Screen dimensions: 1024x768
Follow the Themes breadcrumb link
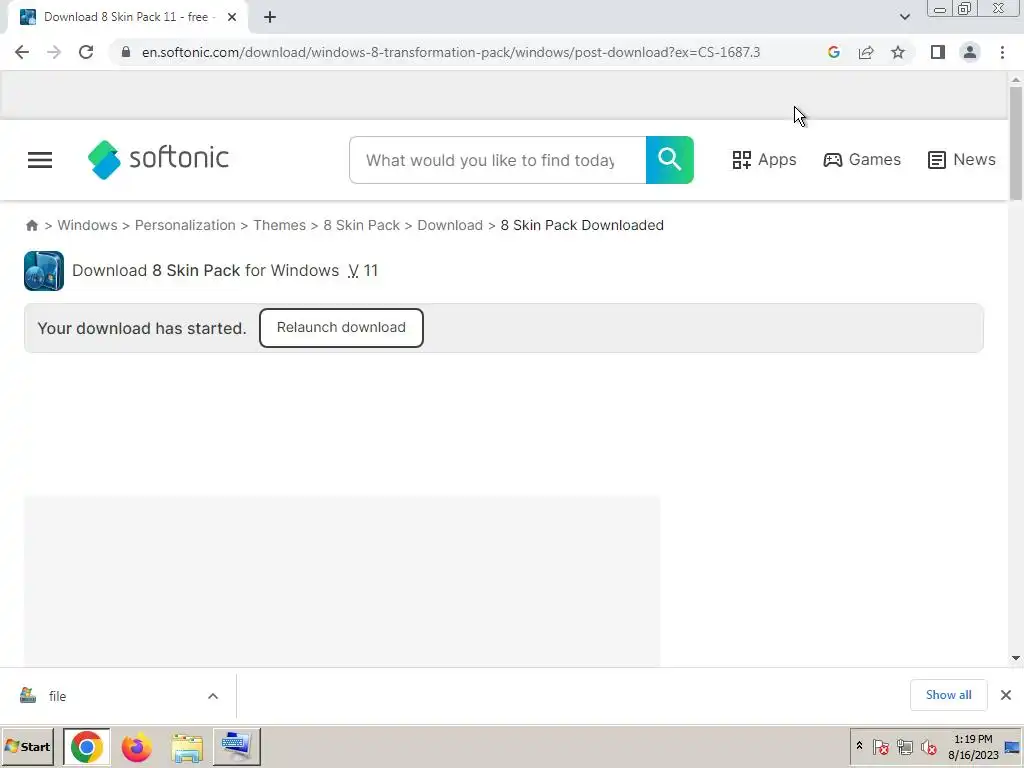[280, 225]
